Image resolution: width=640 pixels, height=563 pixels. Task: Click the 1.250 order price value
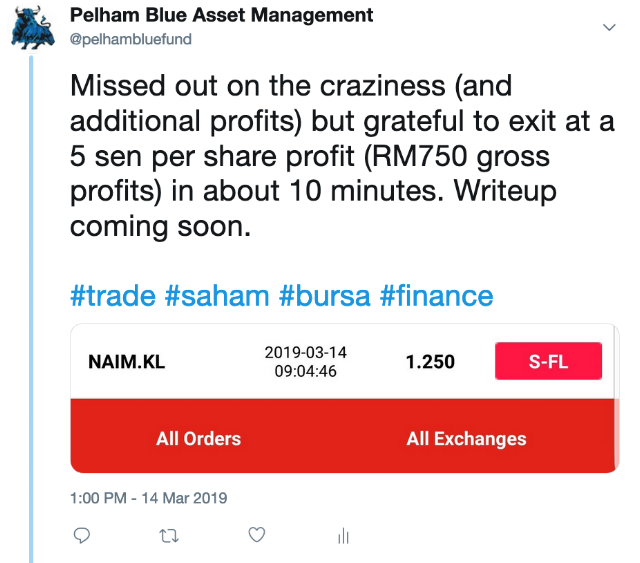point(430,362)
